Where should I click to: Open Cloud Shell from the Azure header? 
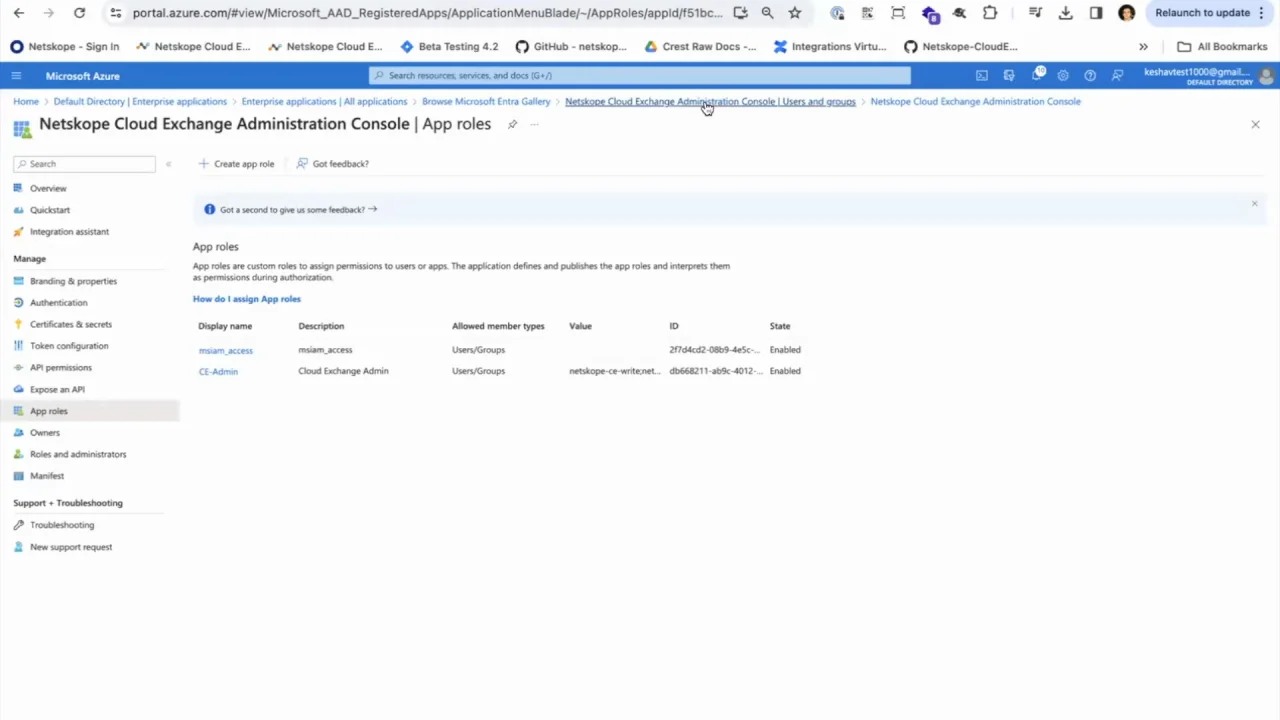982,76
